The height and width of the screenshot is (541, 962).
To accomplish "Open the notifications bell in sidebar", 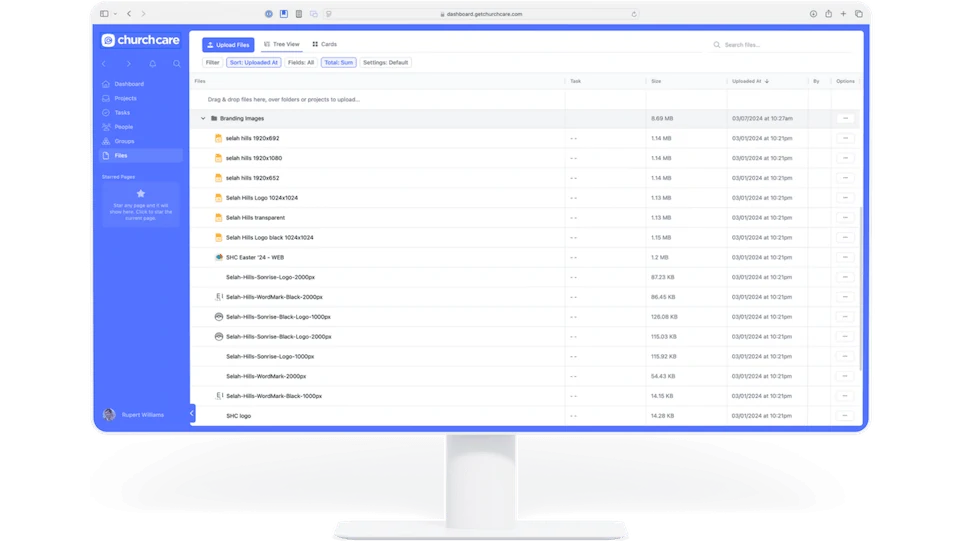I will (x=153, y=64).
